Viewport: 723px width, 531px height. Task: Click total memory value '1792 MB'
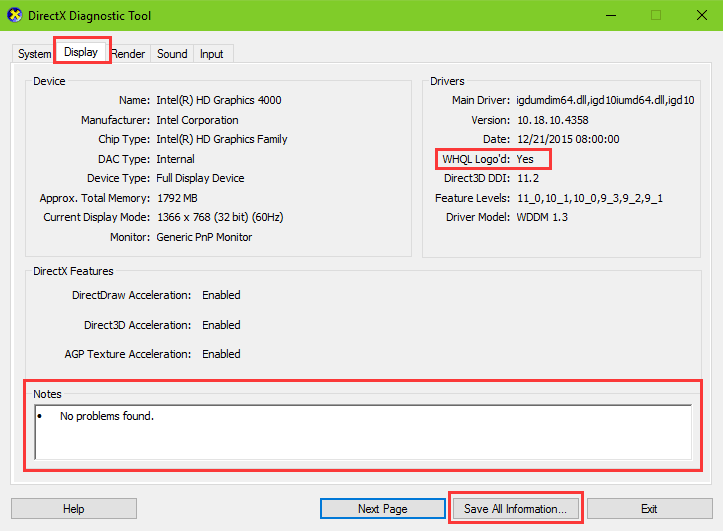177,198
